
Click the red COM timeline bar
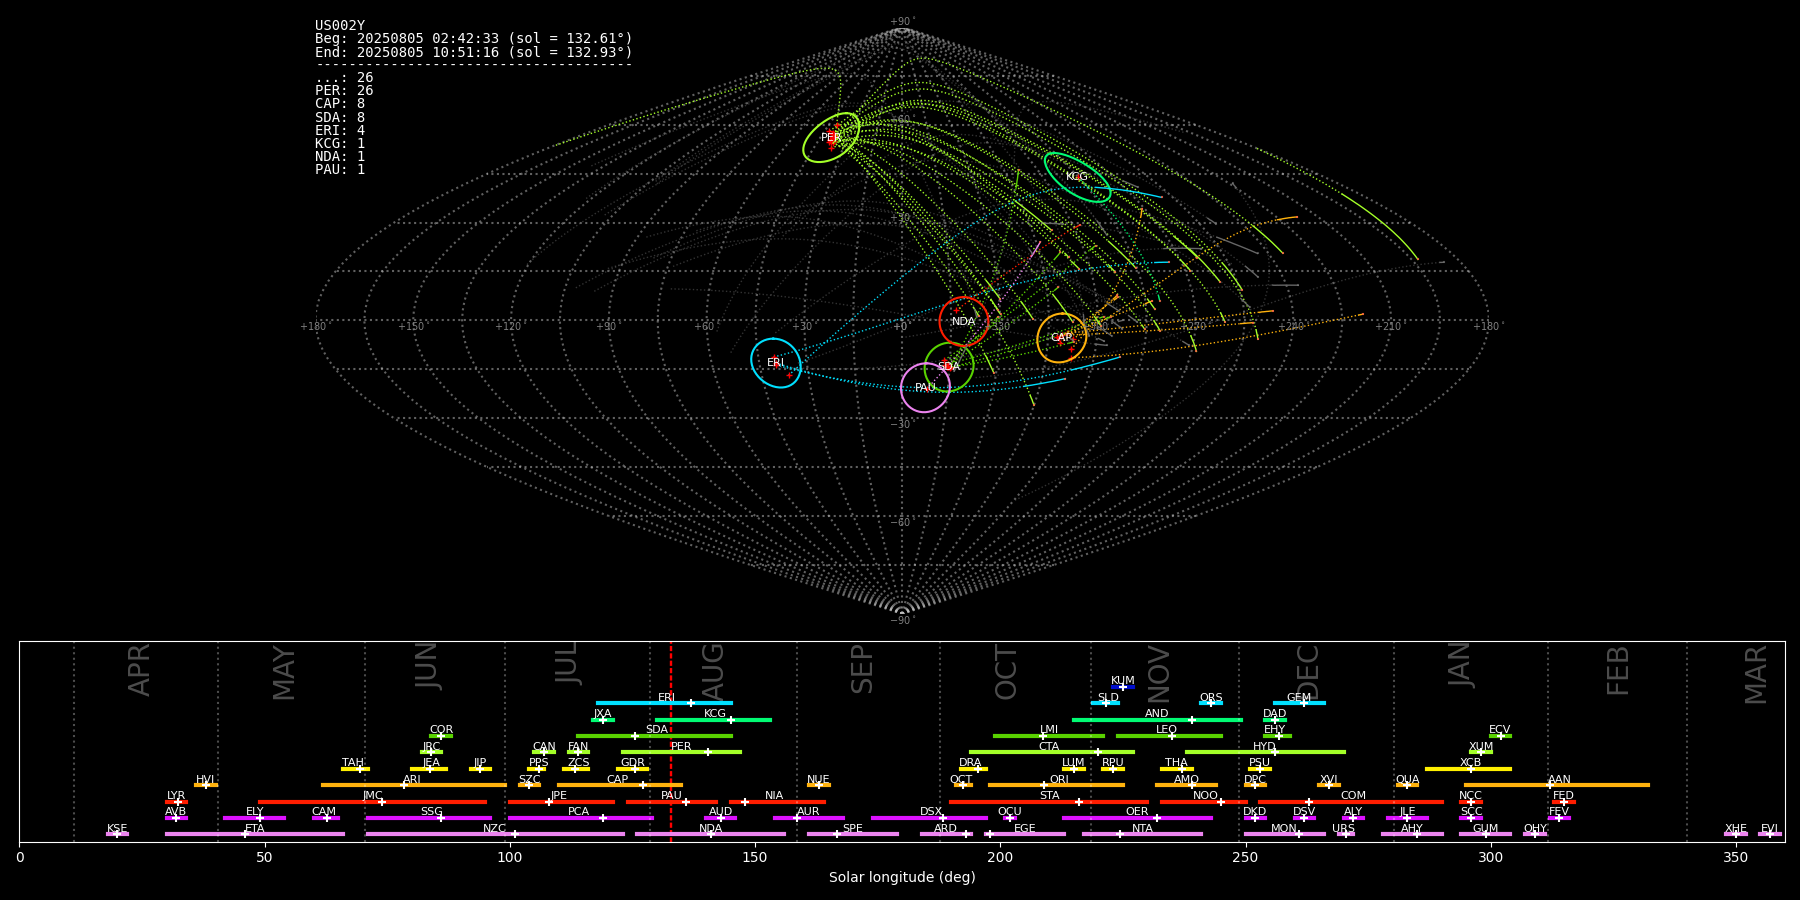[1352, 802]
